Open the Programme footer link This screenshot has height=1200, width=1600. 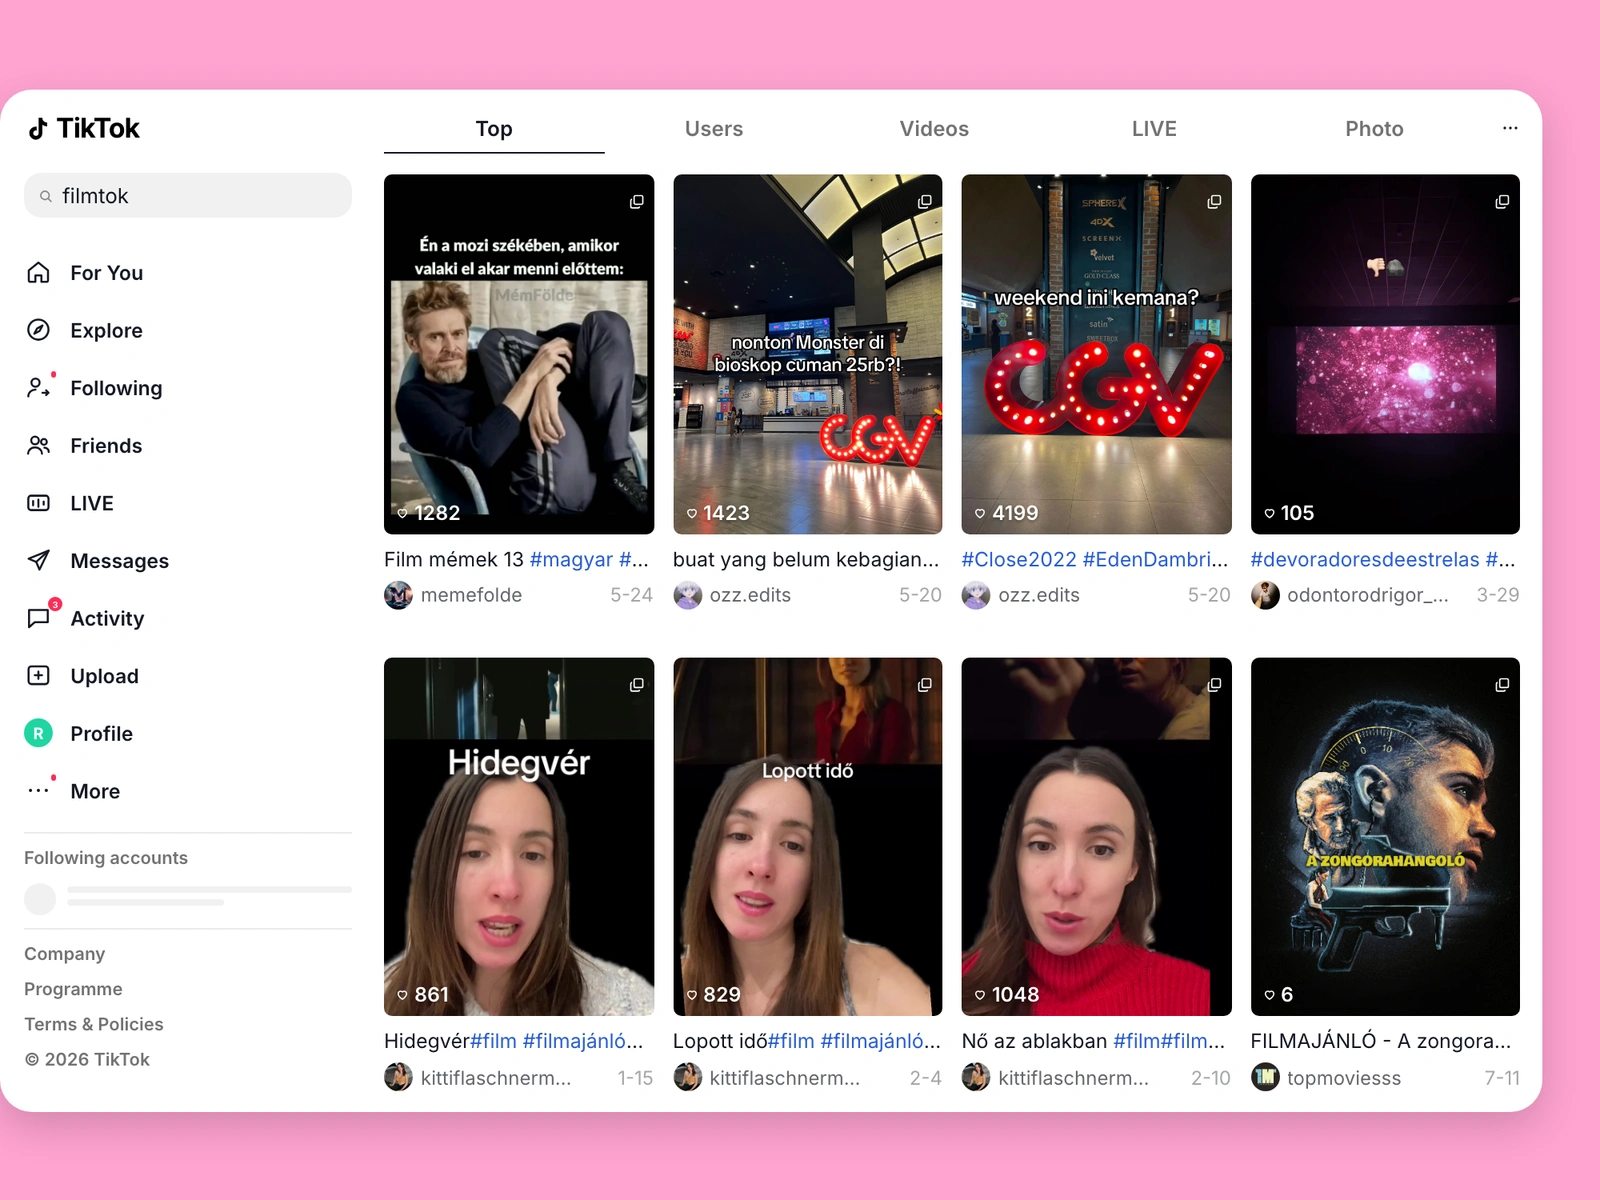coord(73,989)
